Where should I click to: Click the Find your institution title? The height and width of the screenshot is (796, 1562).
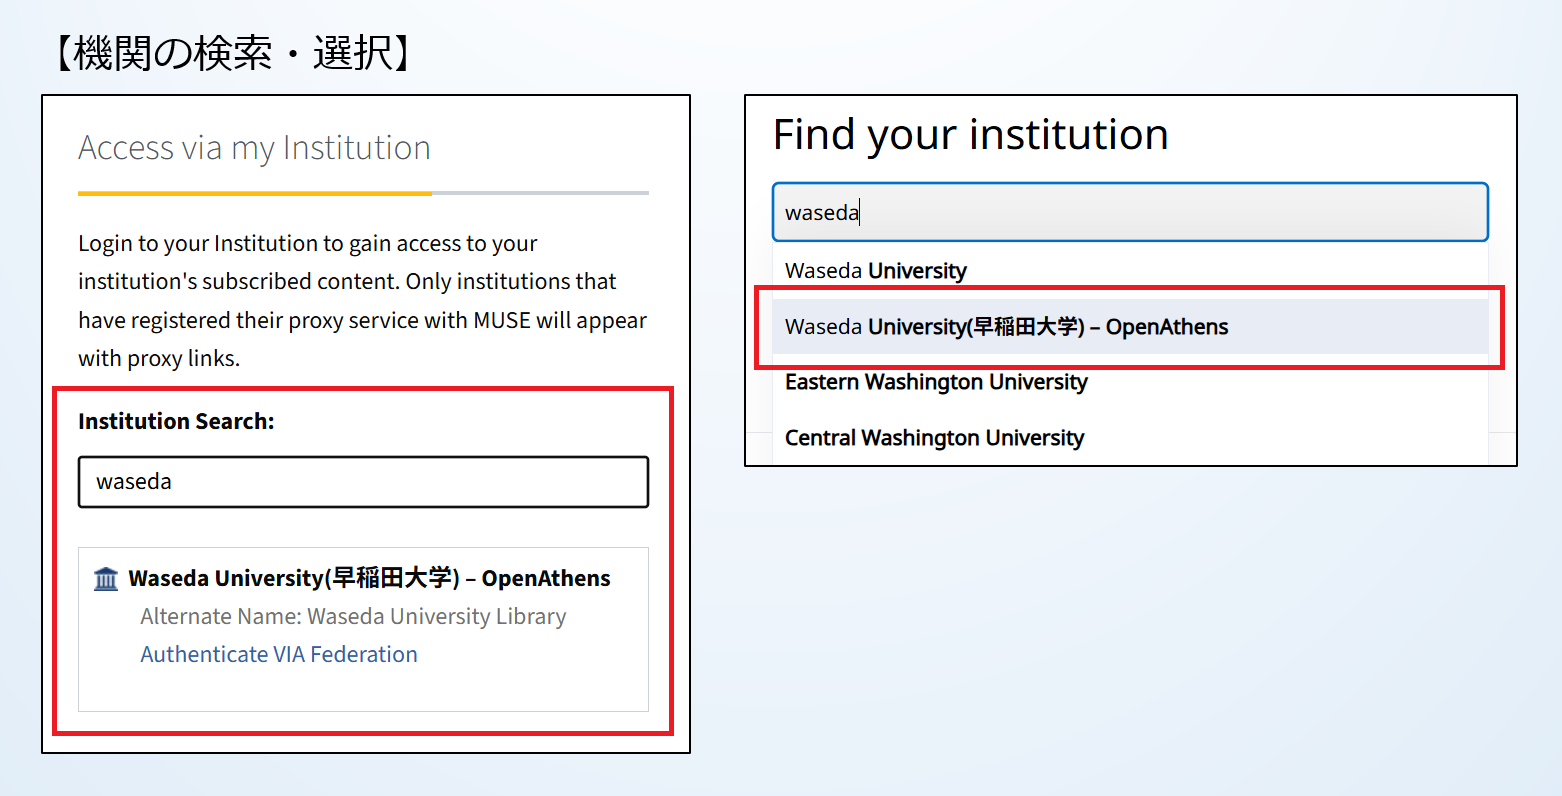[x=970, y=135]
